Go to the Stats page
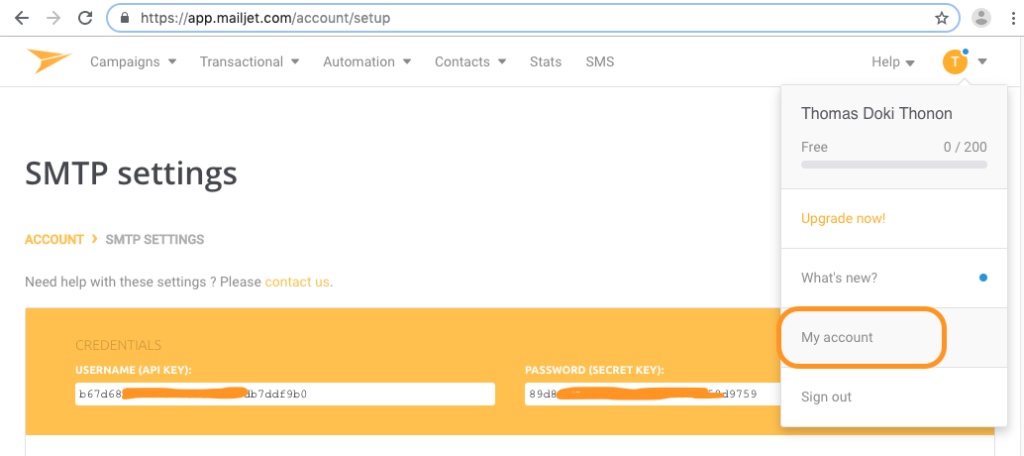 click(x=545, y=62)
